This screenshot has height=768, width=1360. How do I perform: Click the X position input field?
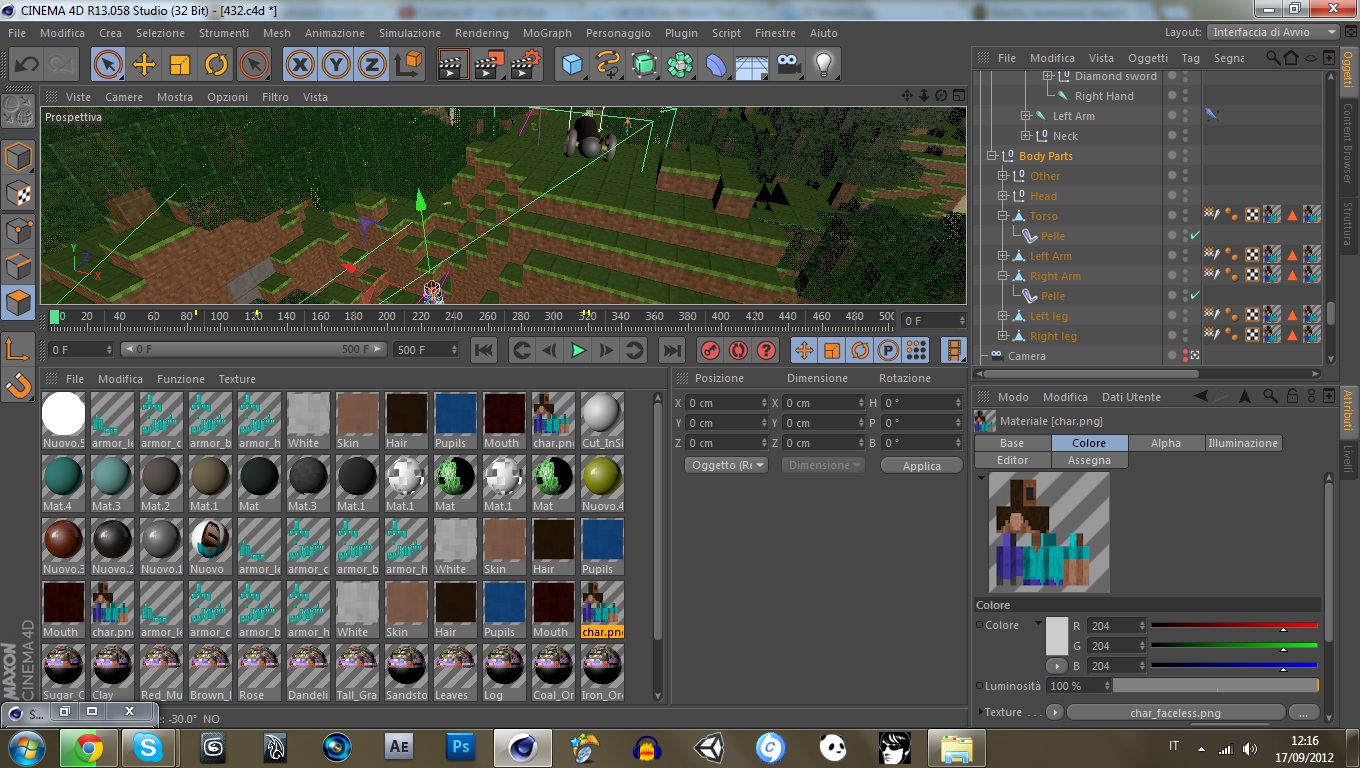727,403
